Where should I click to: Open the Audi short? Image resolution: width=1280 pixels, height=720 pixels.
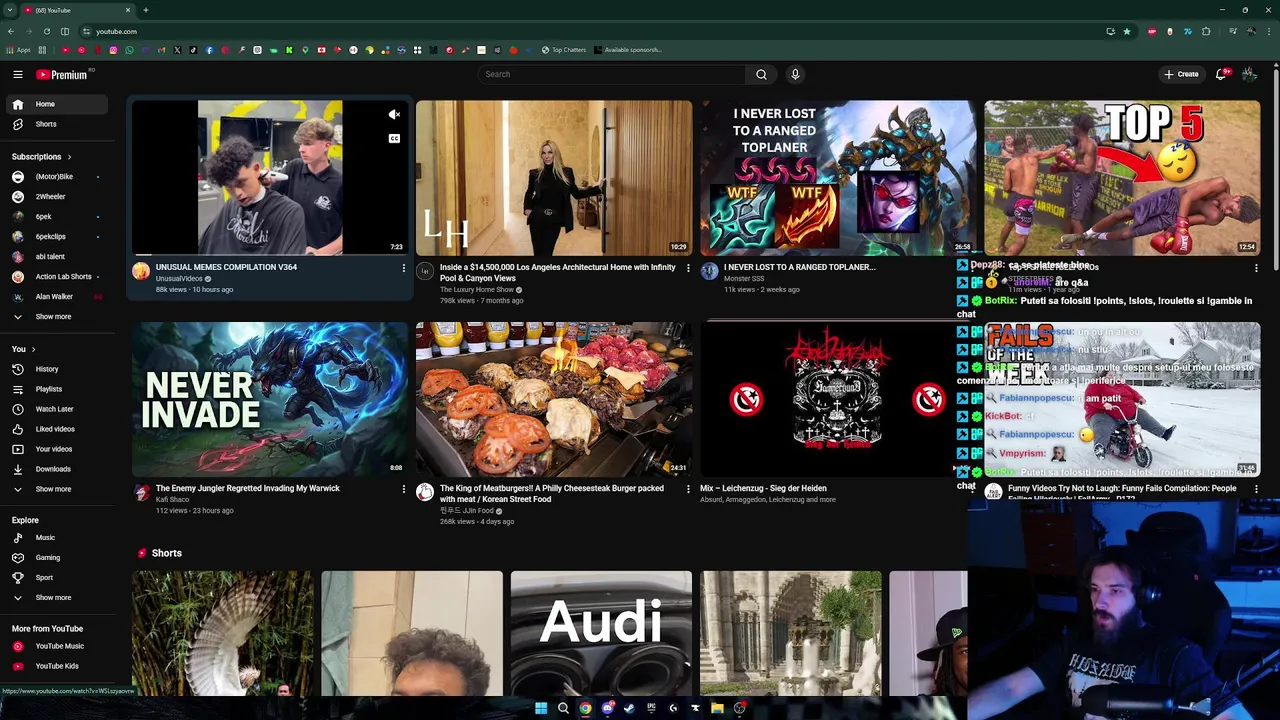(601, 633)
